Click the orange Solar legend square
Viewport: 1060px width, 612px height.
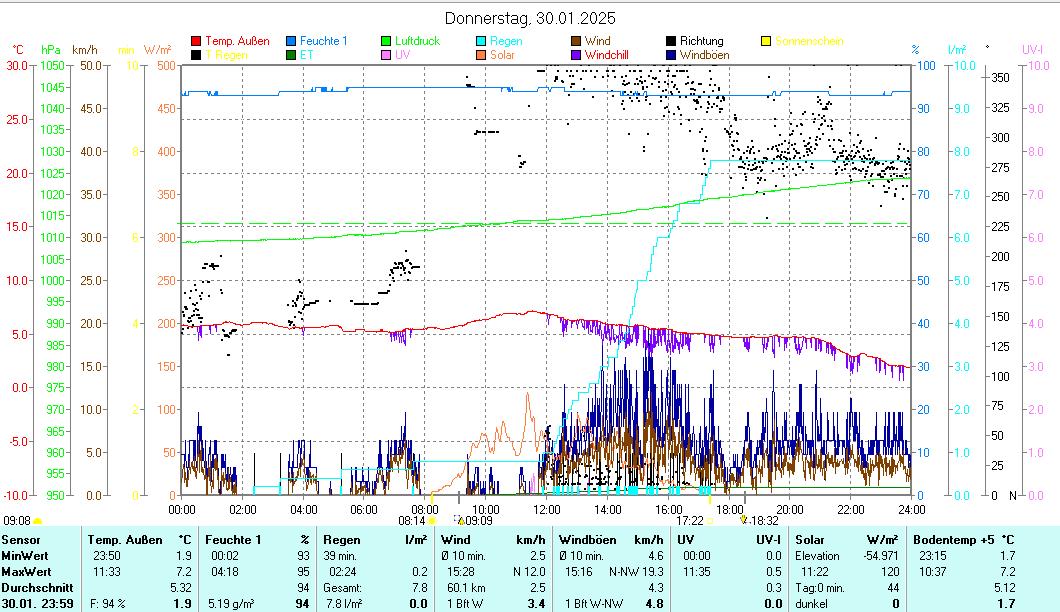click(x=481, y=55)
